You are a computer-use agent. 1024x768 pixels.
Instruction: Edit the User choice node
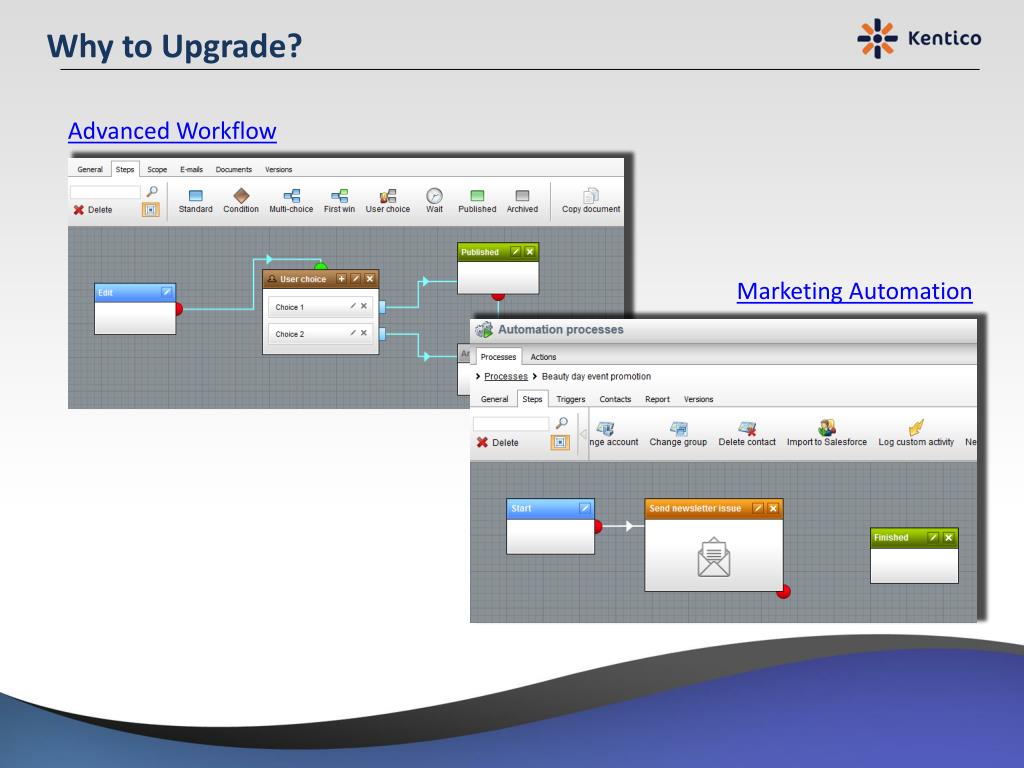(x=355, y=279)
